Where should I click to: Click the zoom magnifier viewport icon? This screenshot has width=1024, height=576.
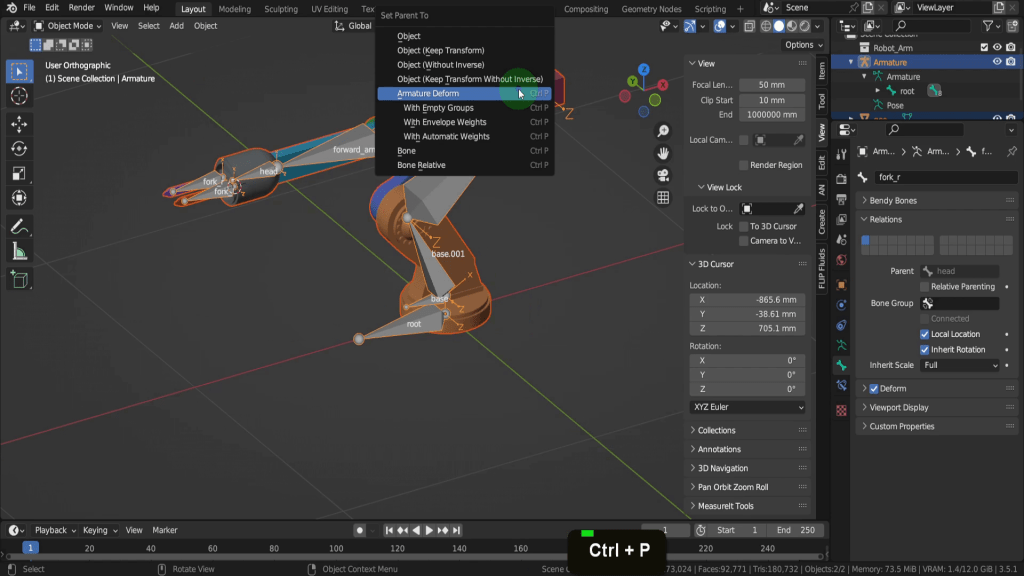click(663, 132)
